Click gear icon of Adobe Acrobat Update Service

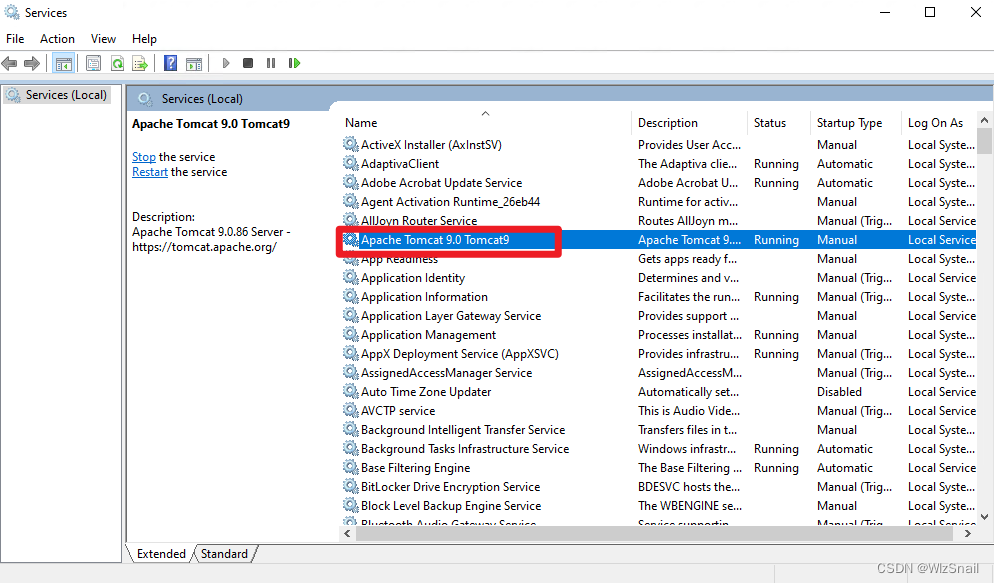click(x=351, y=182)
